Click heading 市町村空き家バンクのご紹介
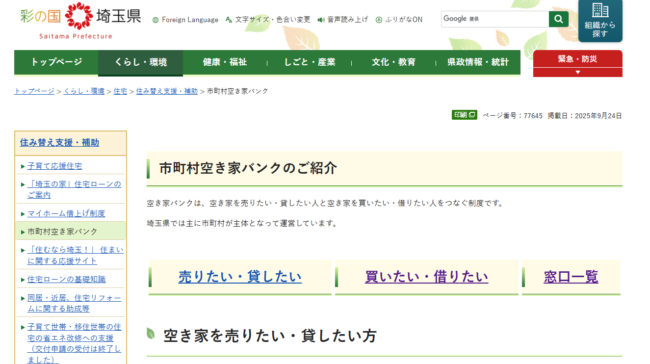Viewport: 650px width, 364px height. click(248, 168)
